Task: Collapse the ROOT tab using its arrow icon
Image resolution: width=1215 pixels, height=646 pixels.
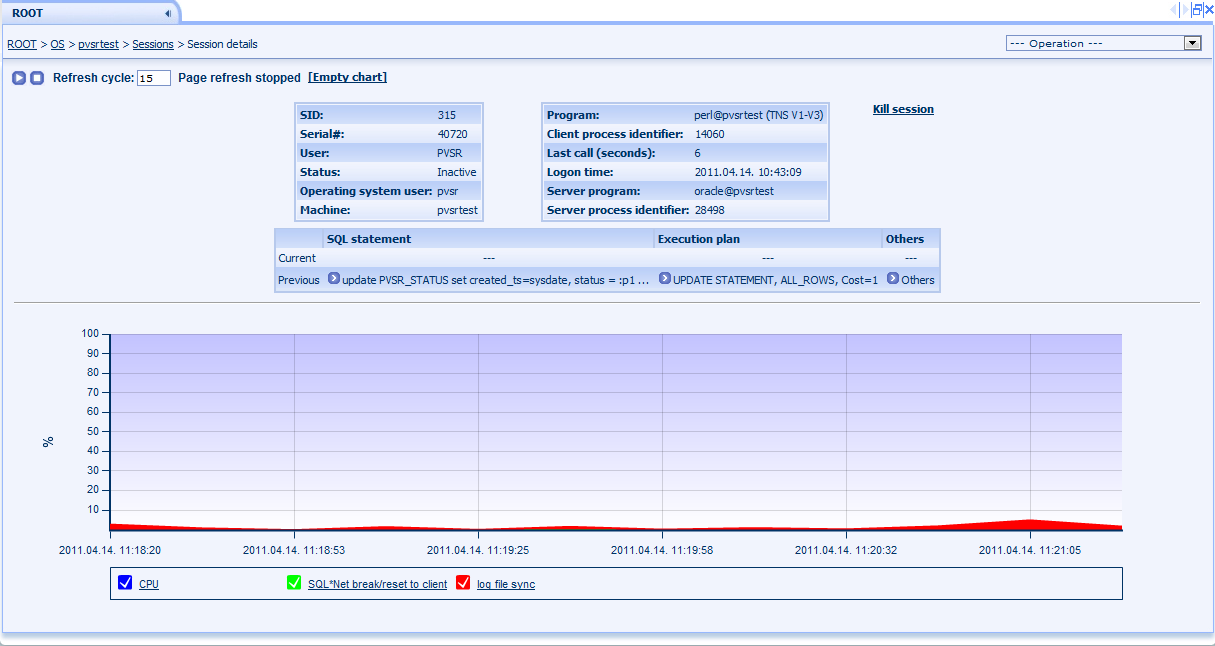Action: click(x=167, y=13)
